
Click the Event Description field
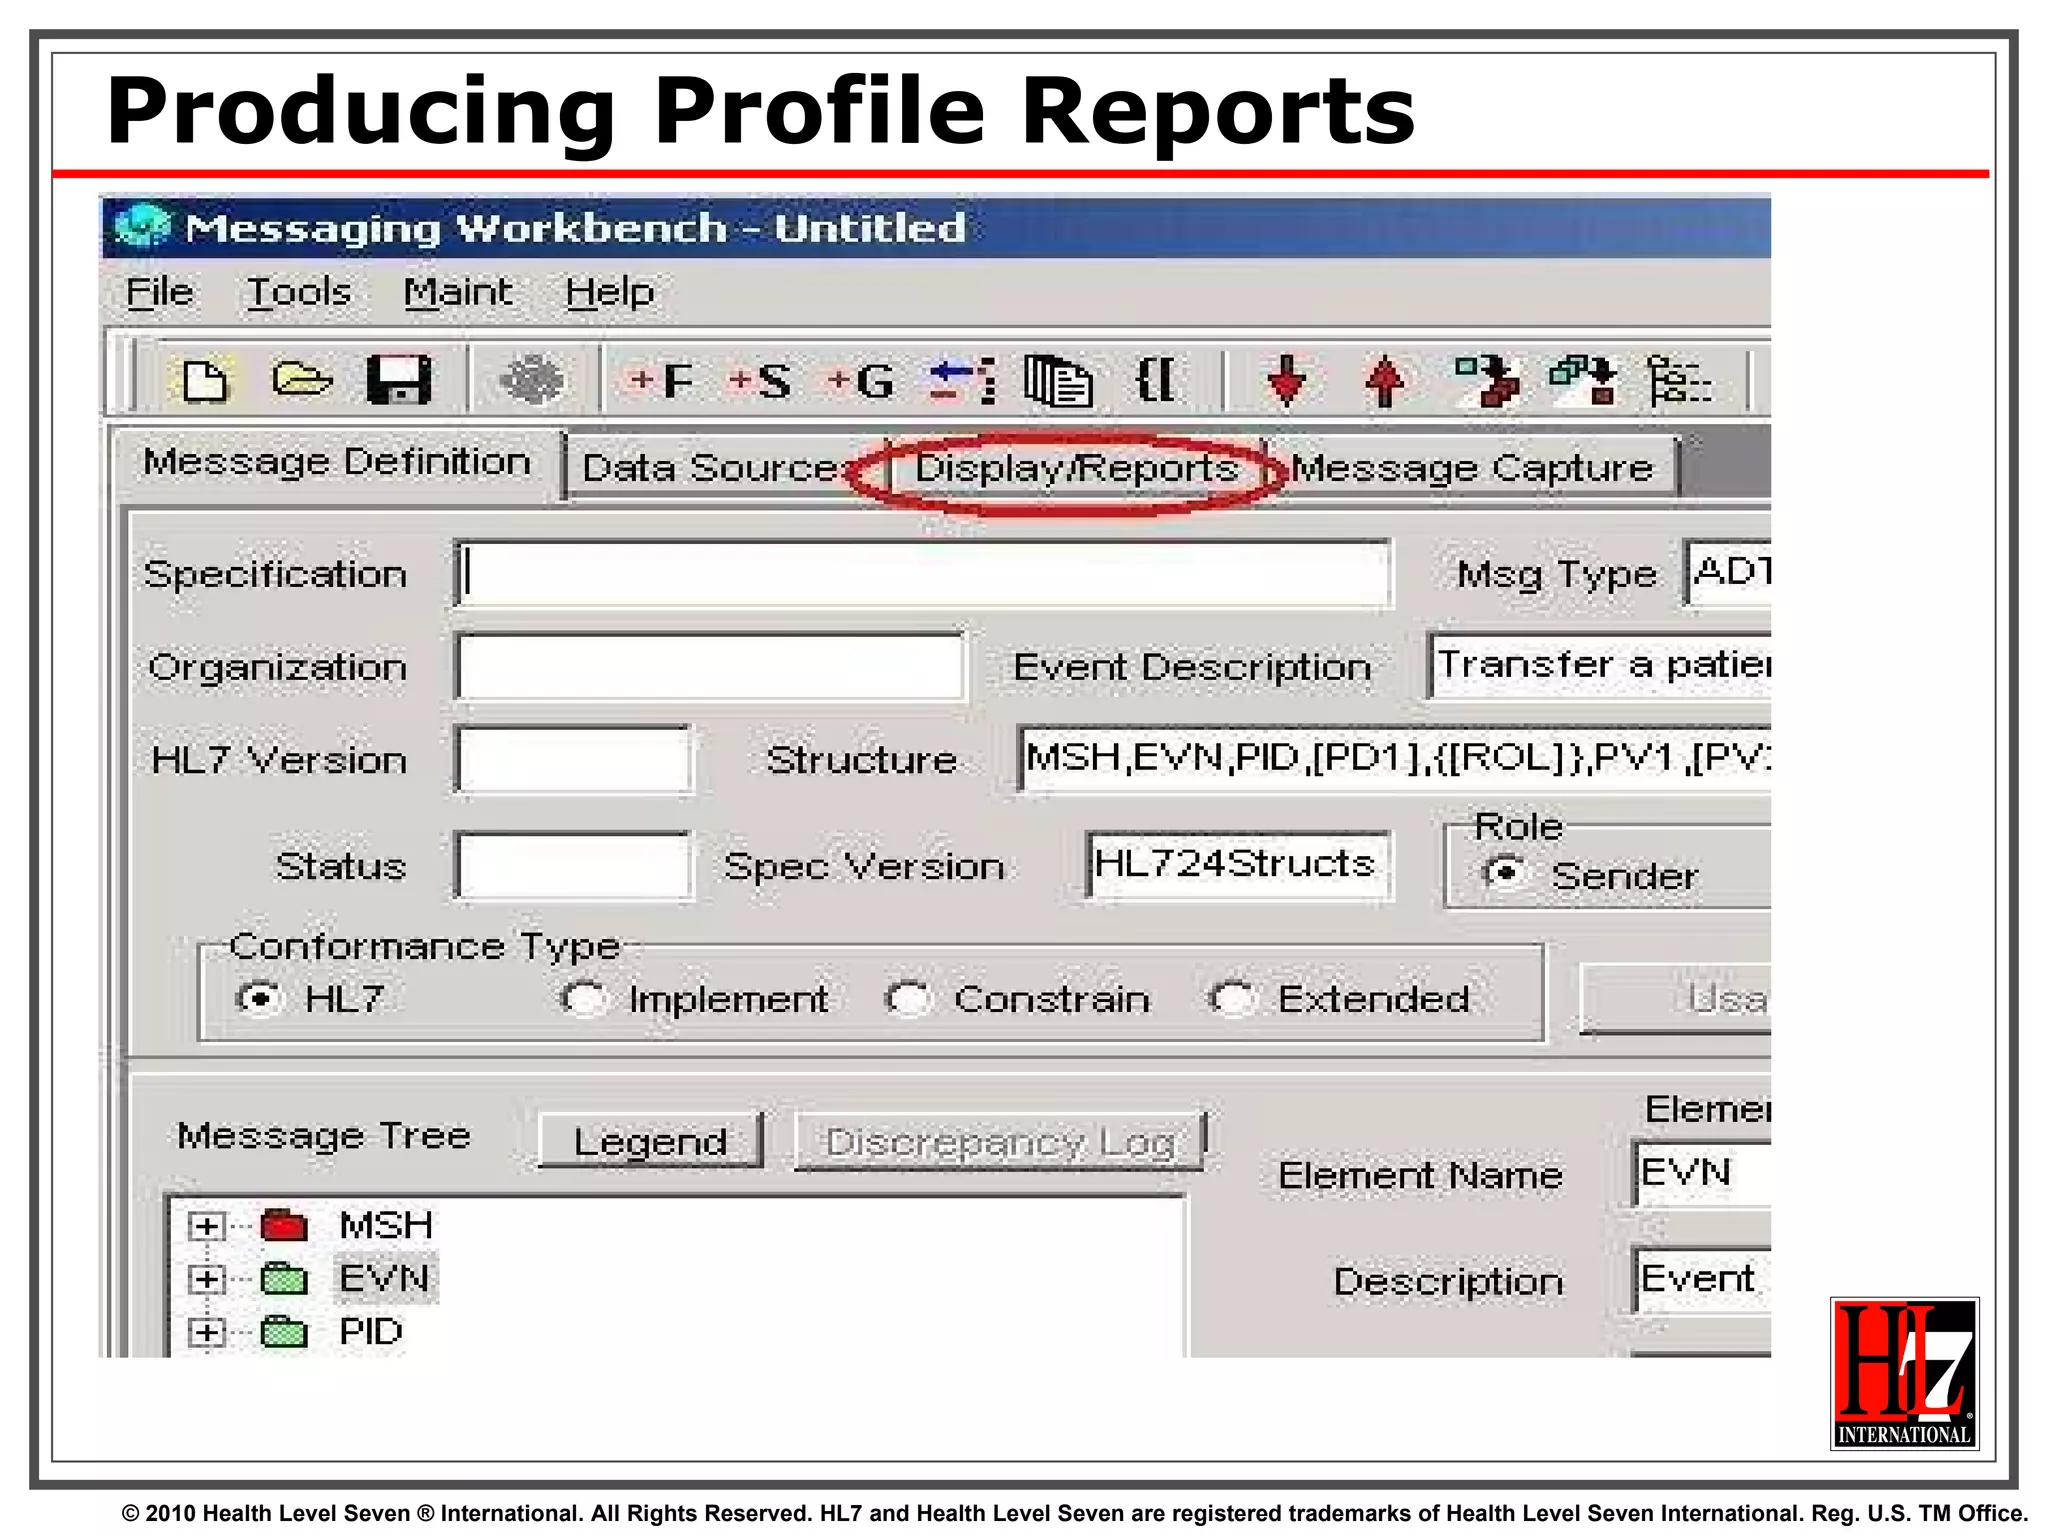point(1600,665)
